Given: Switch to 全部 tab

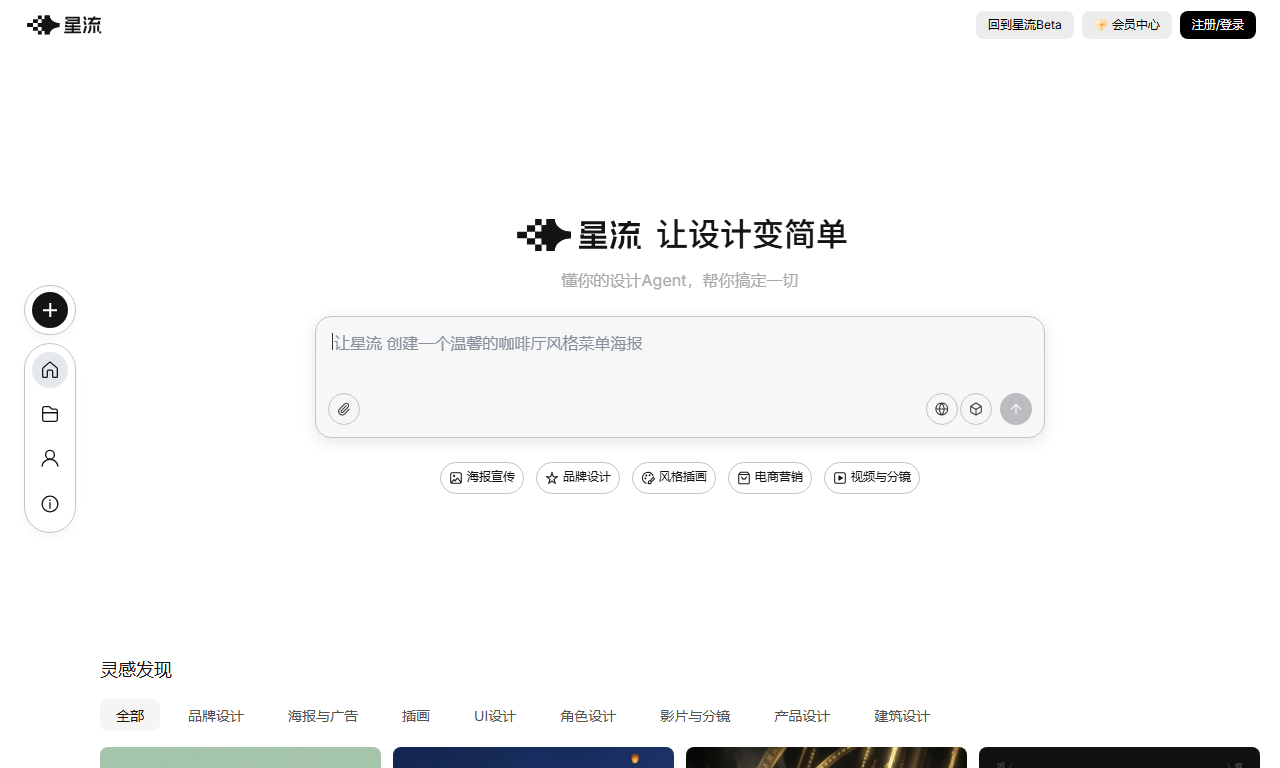Looking at the screenshot, I should (x=130, y=716).
